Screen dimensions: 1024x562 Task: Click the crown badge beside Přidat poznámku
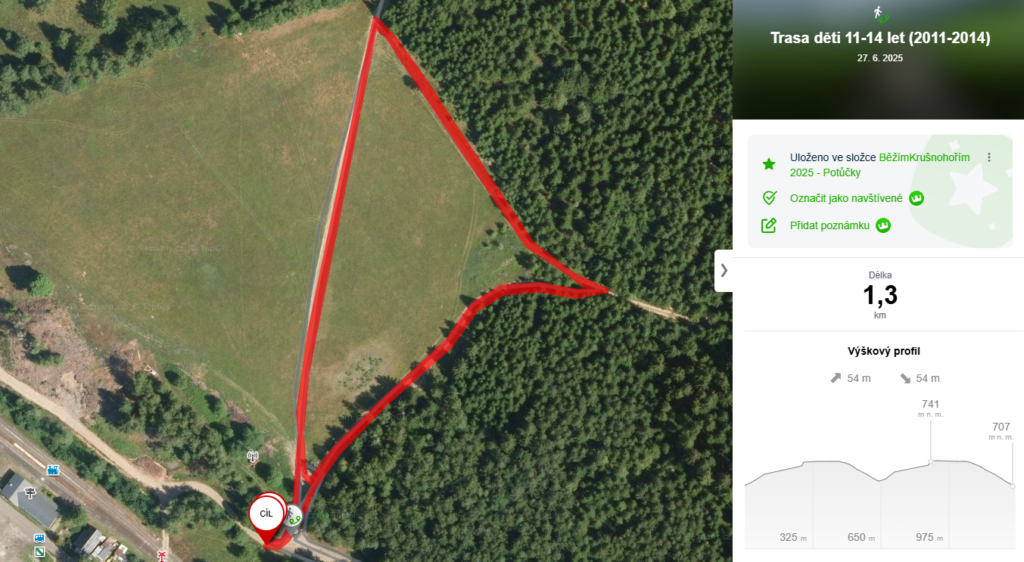click(x=883, y=225)
